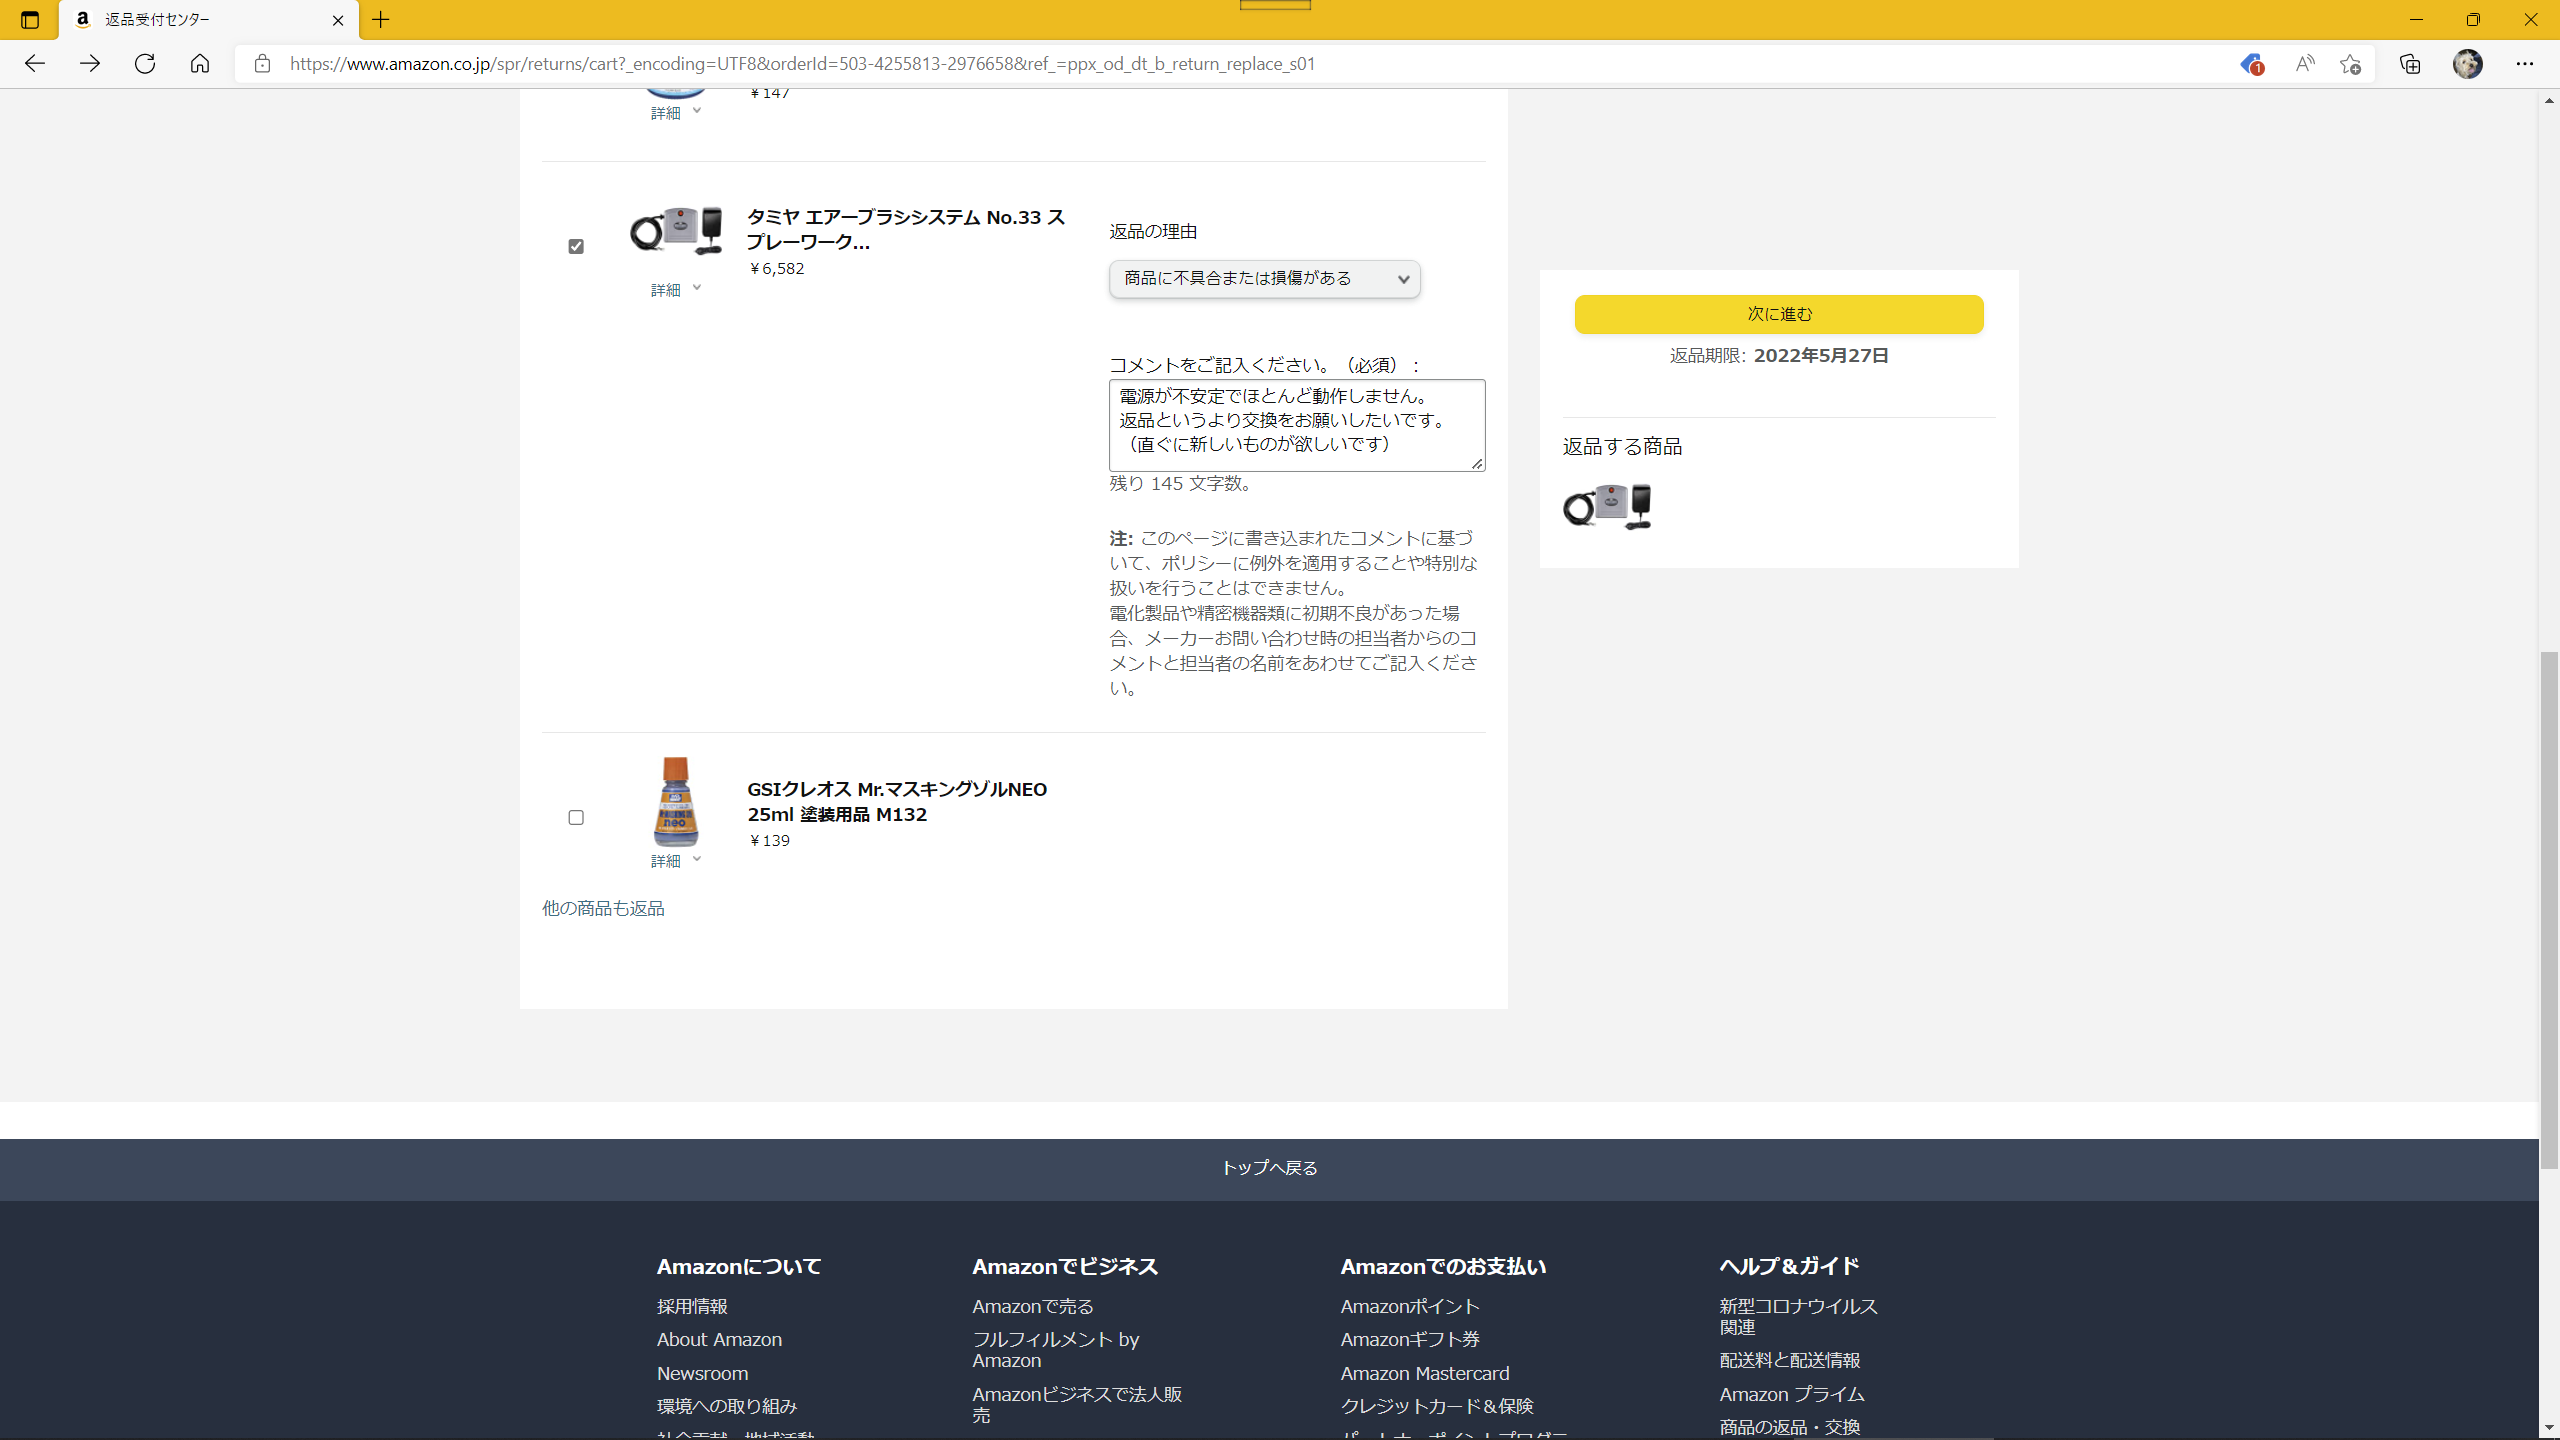Image resolution: width=2560 pixels, height=1440 pixels.
Task: Click the scrollbar down arrow
Action: click(2549, 1428)
